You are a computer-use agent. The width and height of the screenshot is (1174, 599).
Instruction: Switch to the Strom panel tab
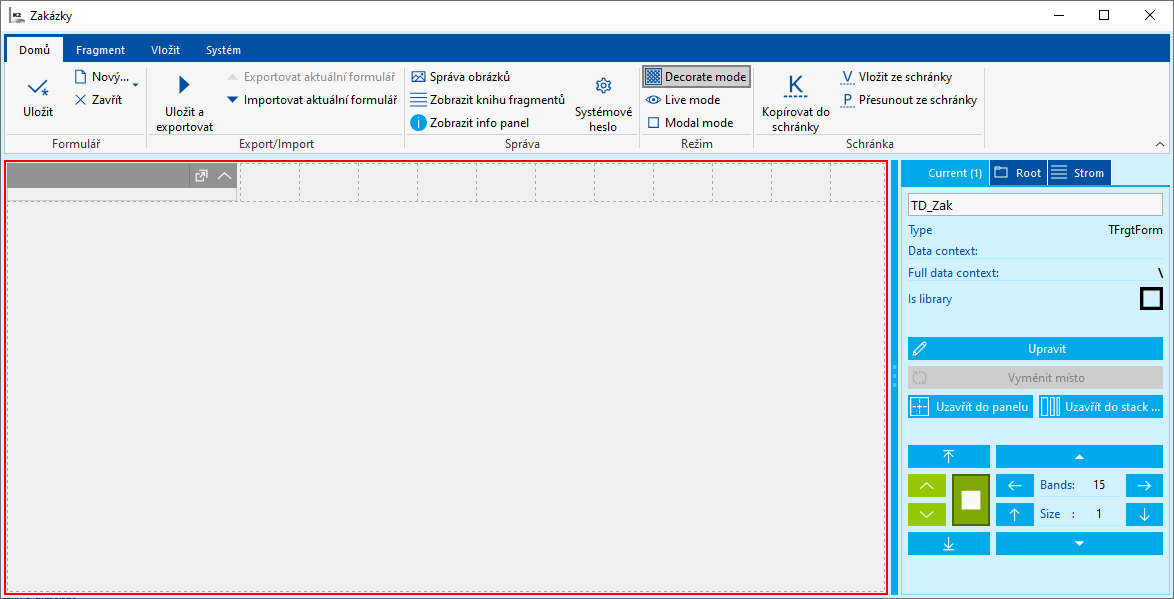click(x=1080, y=173)
